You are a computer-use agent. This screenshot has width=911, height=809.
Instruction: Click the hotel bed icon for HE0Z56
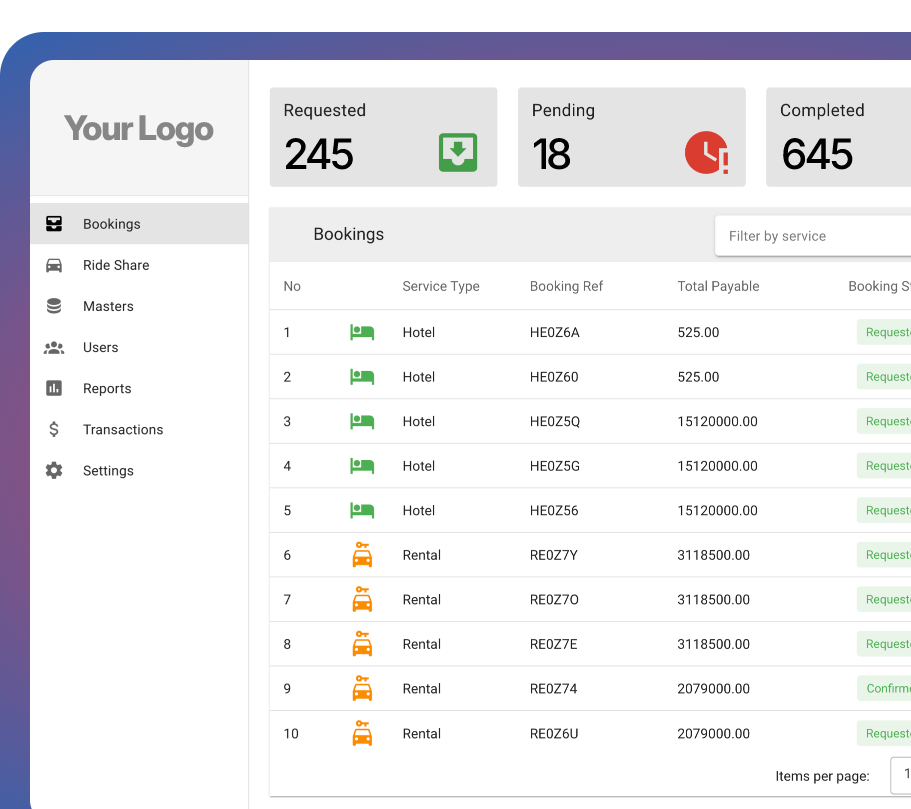coord(362,511)
